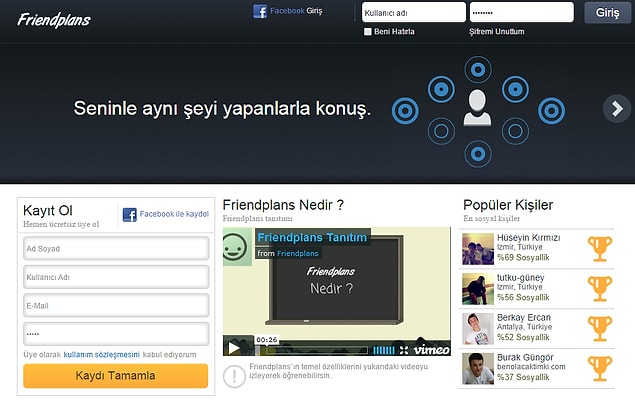Viewport: 635px width, 401px height.
Task: Focus the Kullanıcı Adı signup field
Action: pos(116,277)
